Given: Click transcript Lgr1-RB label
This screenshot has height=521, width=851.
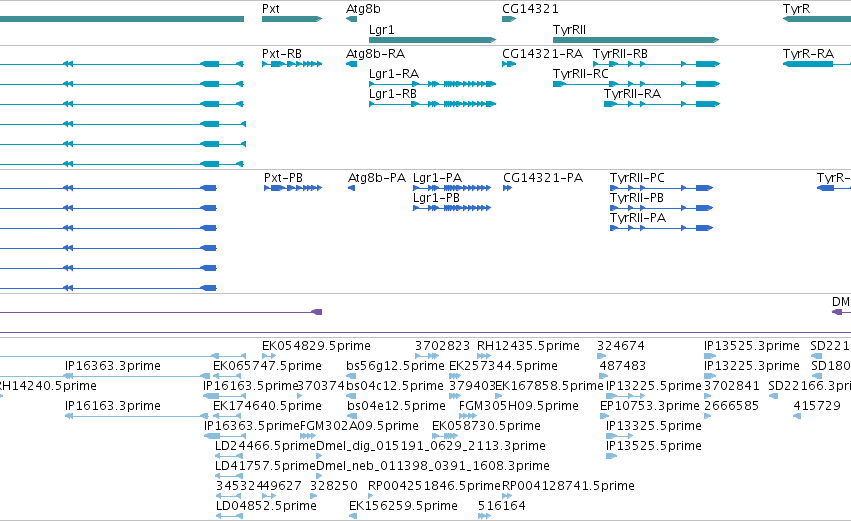Looking at the screenshot, I should pos(393,94).
